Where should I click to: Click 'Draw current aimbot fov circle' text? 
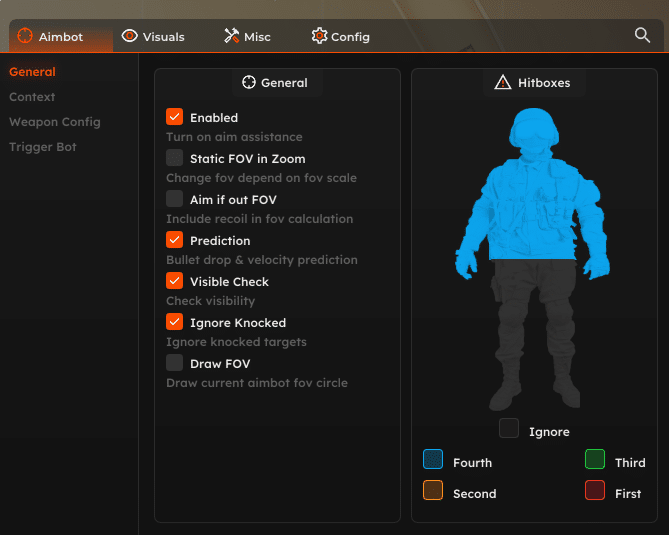tap(257, 383)
